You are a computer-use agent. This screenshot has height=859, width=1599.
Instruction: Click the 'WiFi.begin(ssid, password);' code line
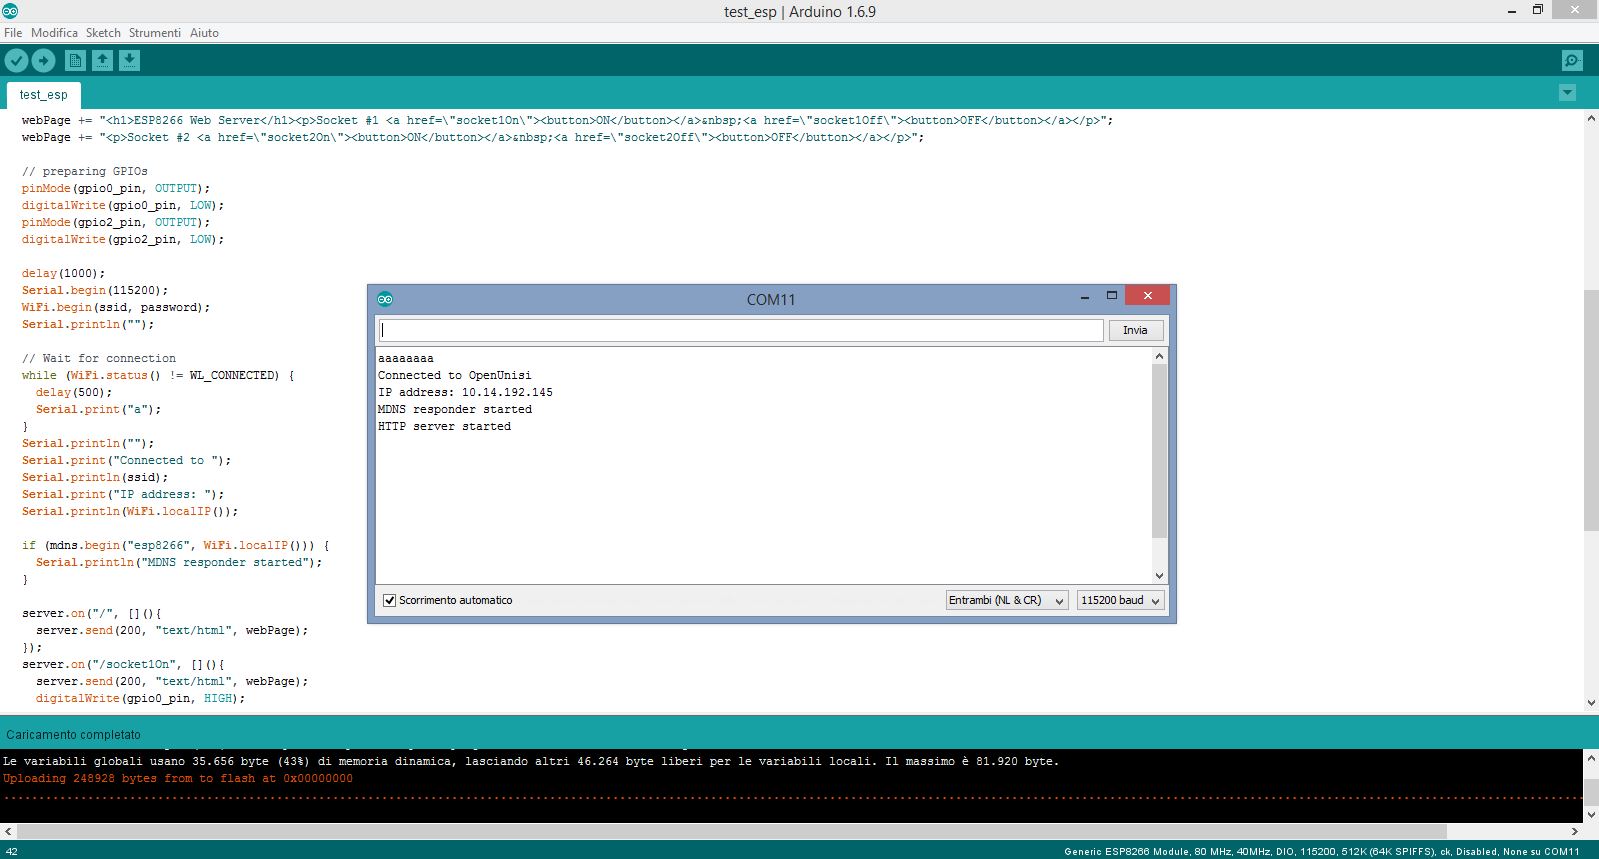[116, 307]
